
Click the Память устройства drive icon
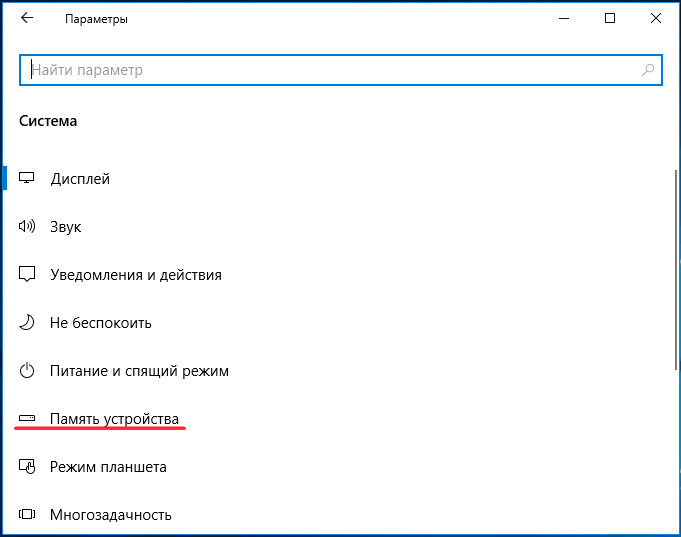pyautogui.click(x=26, y=418)
